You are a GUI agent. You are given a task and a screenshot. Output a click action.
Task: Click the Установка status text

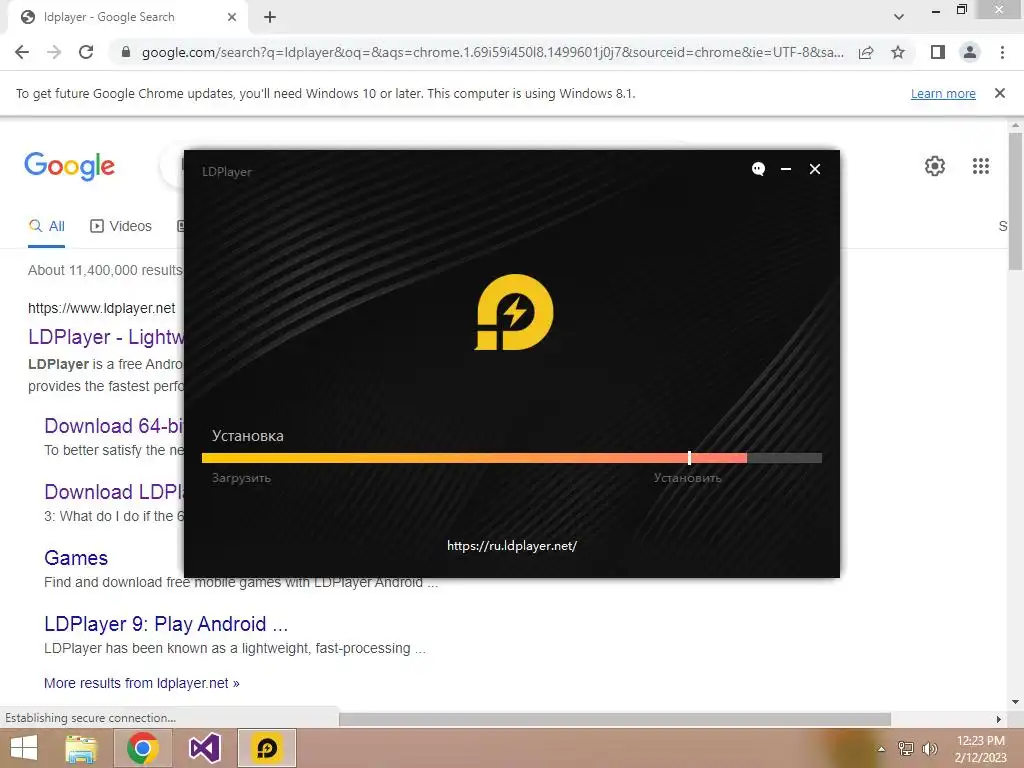click(248, 436)
